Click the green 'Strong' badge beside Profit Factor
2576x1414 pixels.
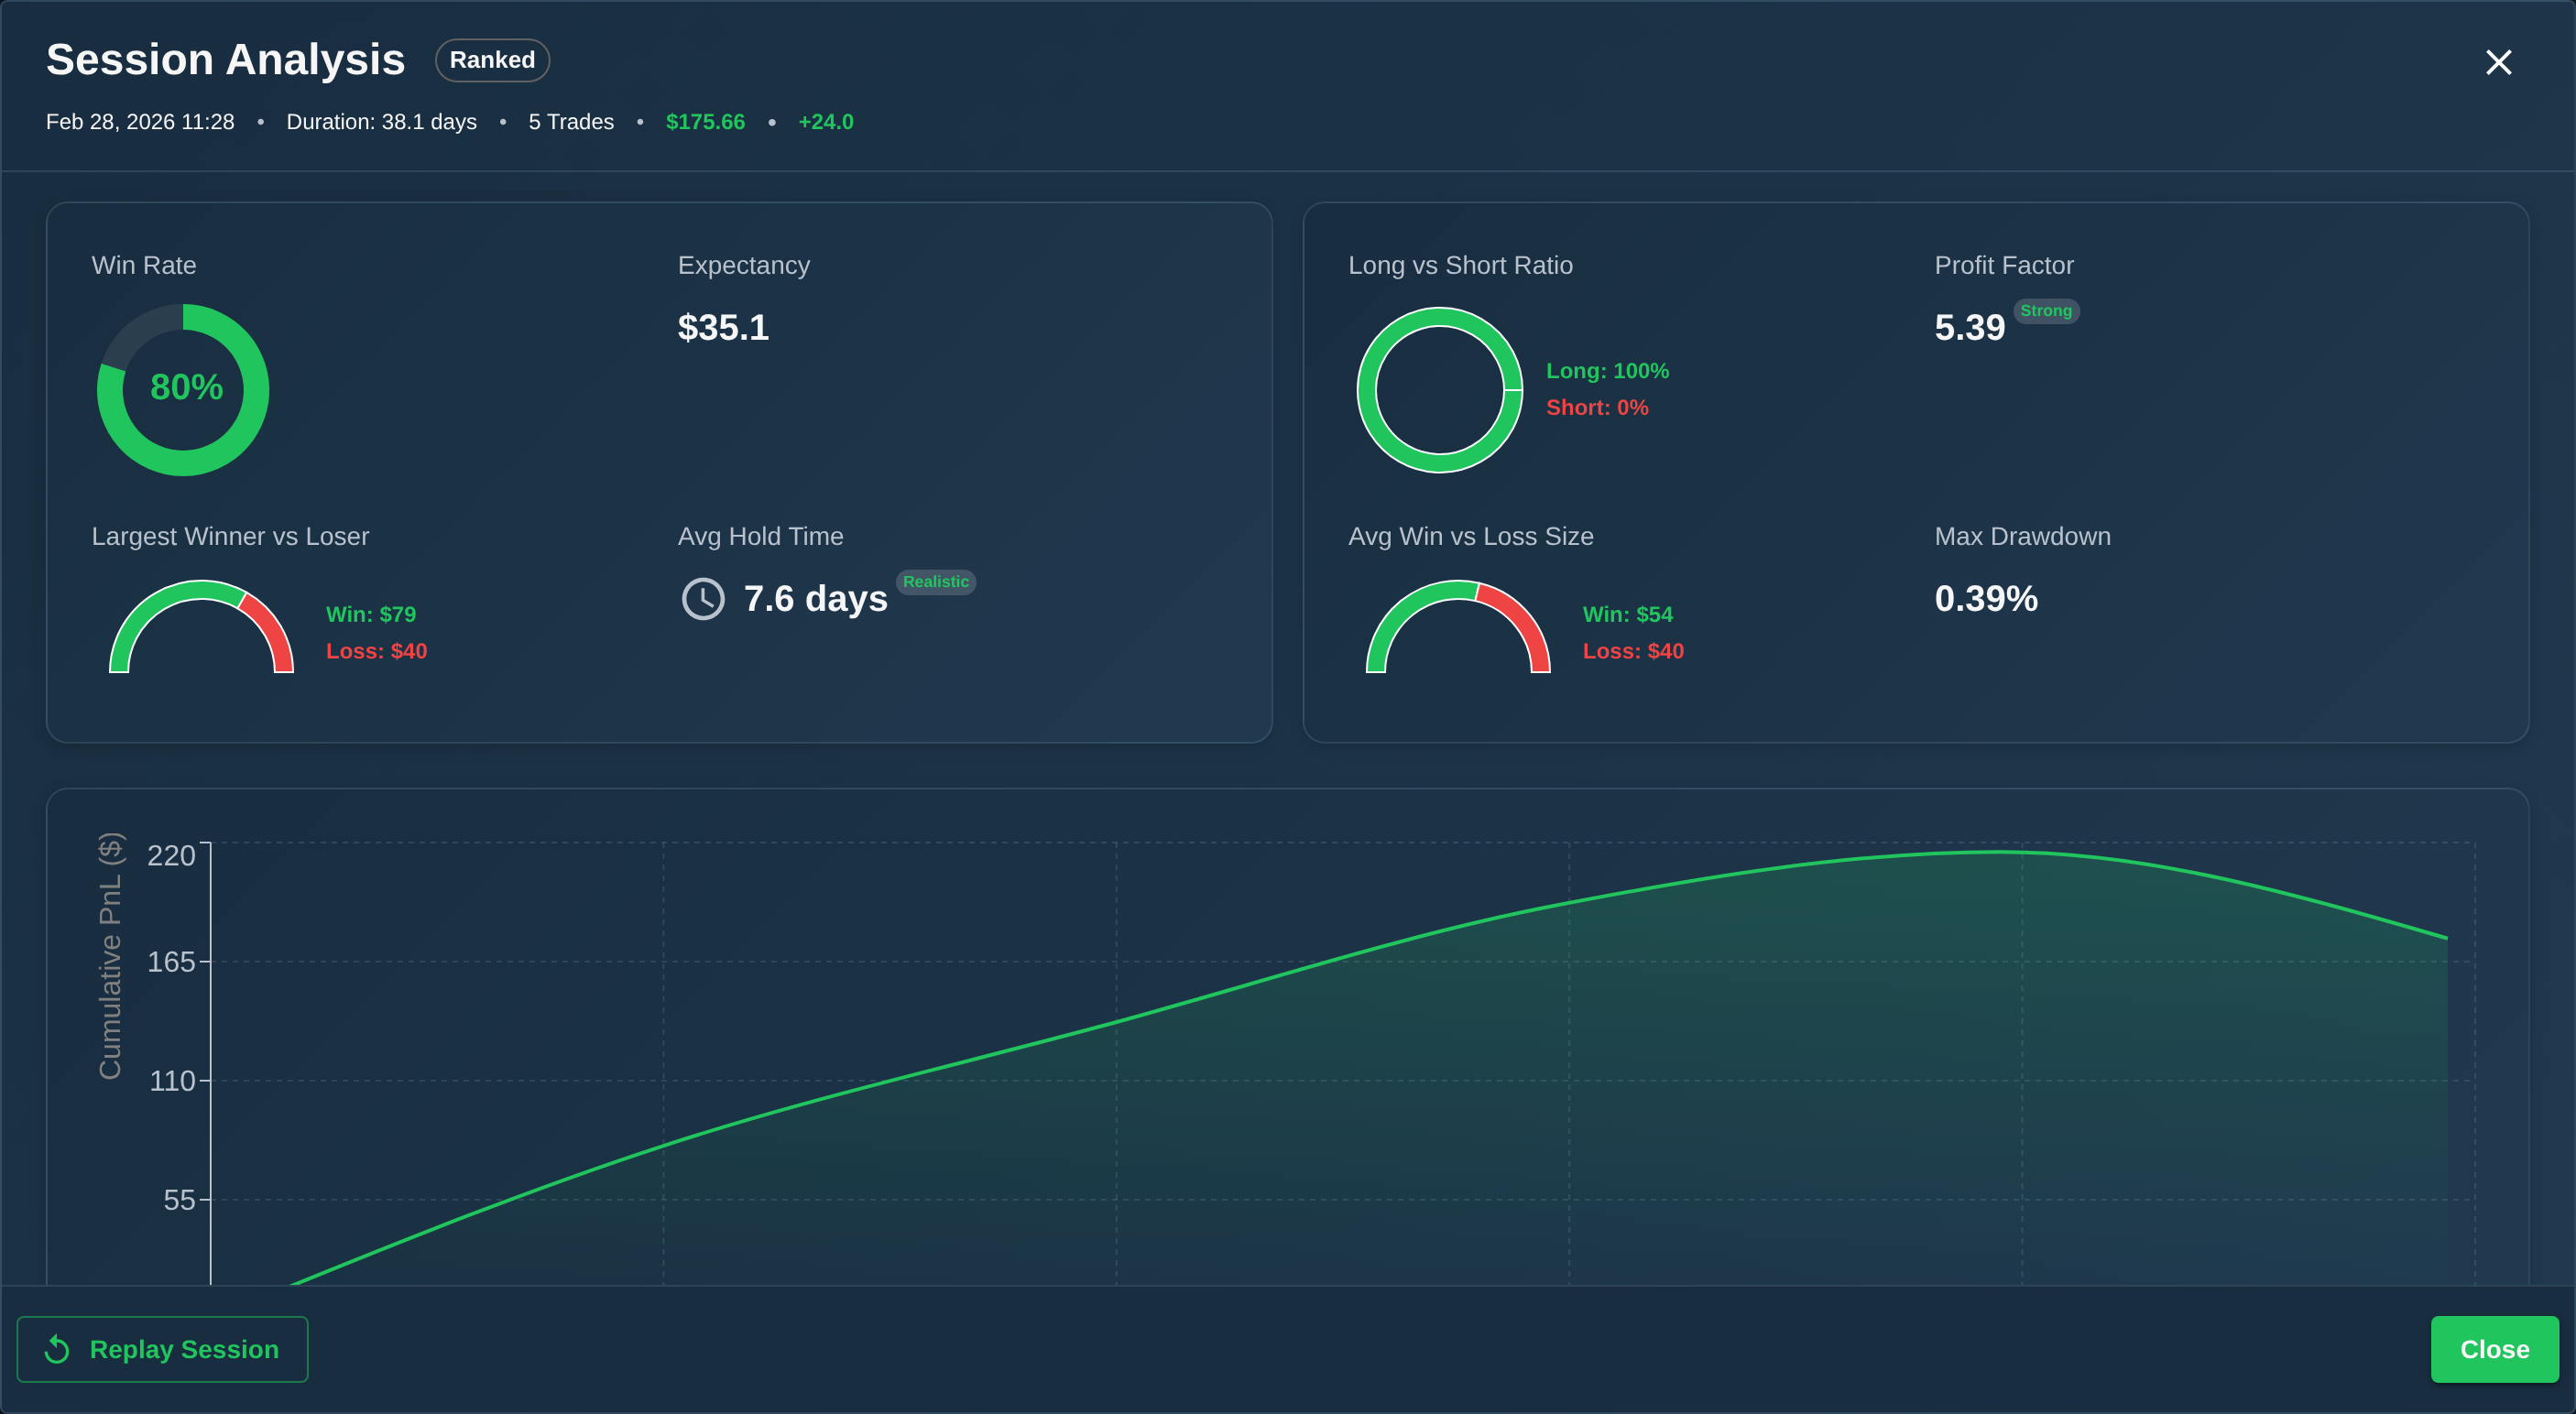pos(2046,311)
